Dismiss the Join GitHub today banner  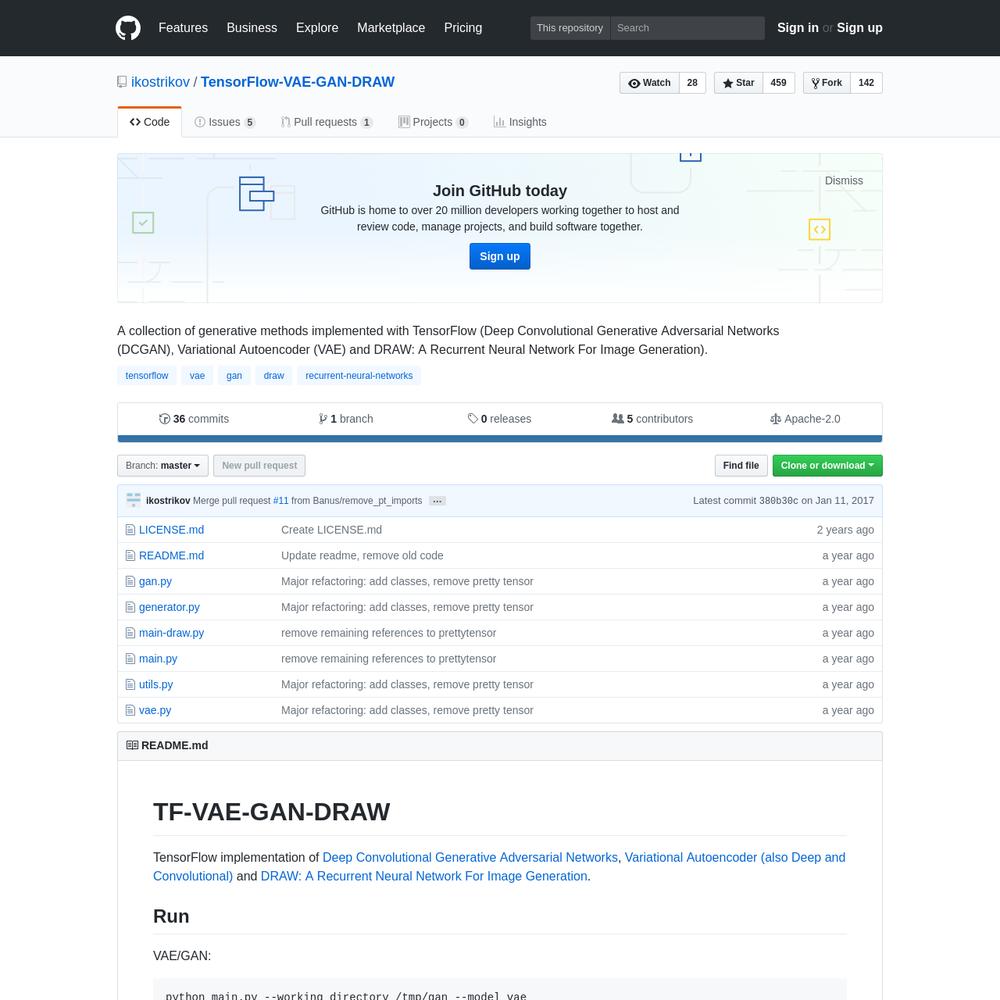point(843,180)
